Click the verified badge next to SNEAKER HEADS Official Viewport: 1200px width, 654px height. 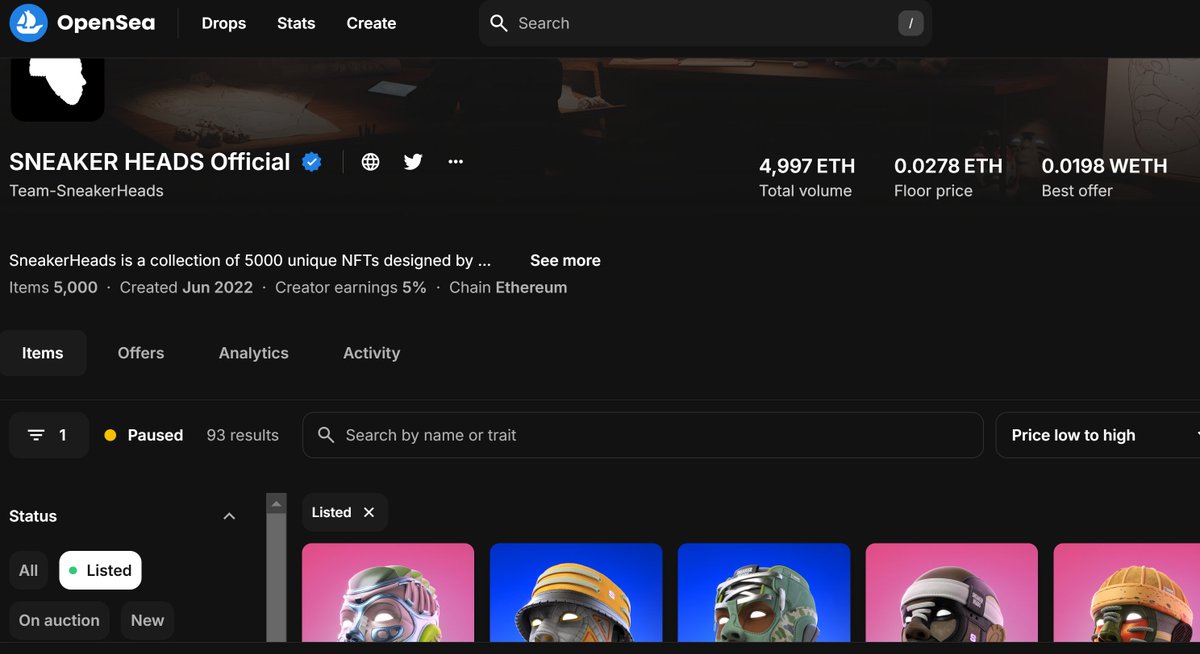[312, 162]
